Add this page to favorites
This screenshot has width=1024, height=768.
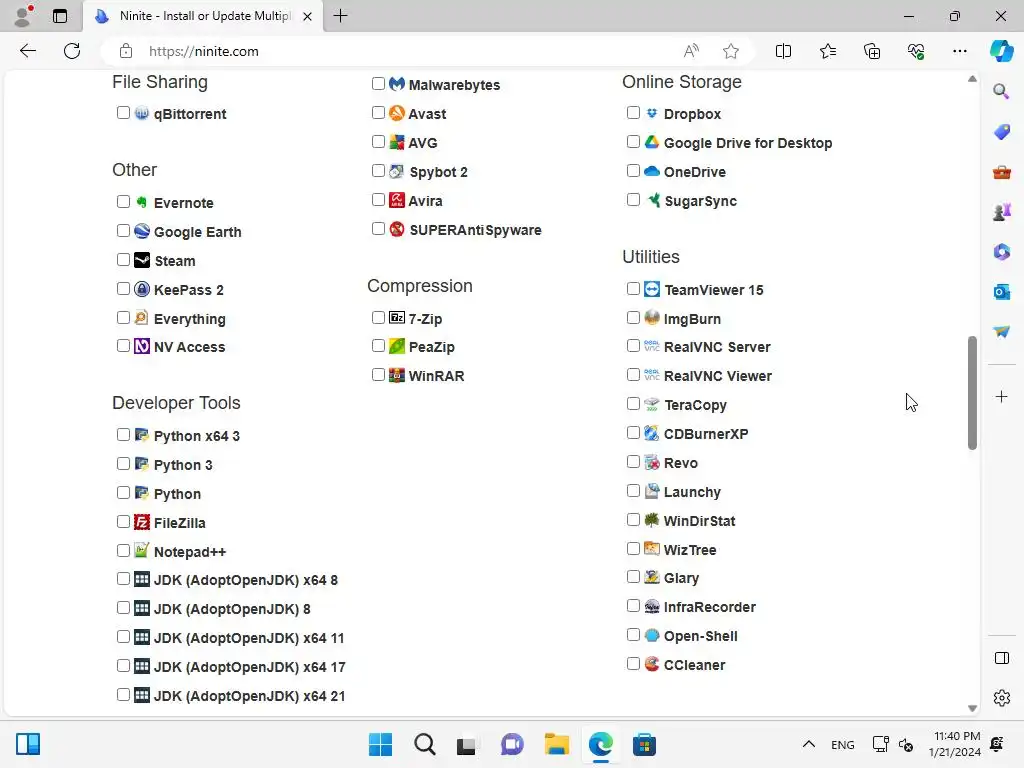point(731,51)
